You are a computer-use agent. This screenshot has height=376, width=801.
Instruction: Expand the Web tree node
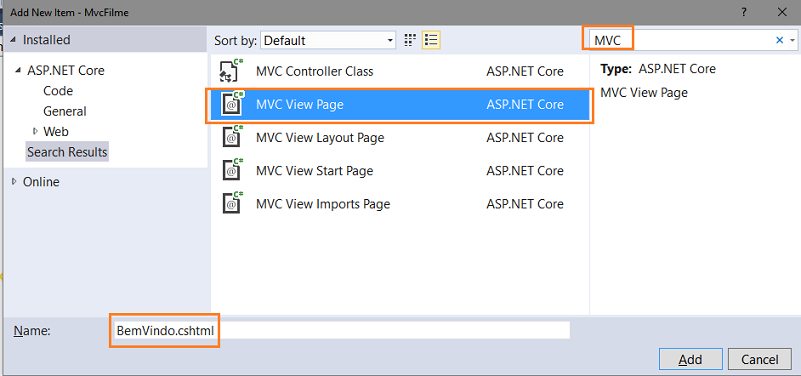[x=35, y=131]
